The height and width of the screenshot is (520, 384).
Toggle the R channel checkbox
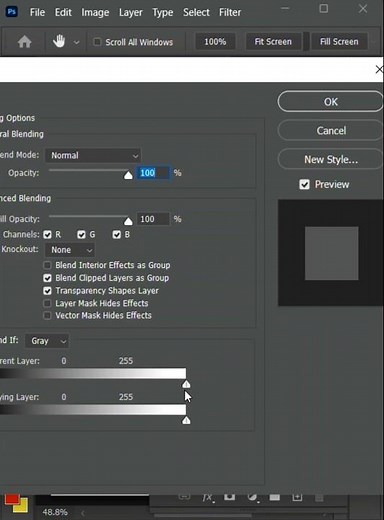click(48, 235)
